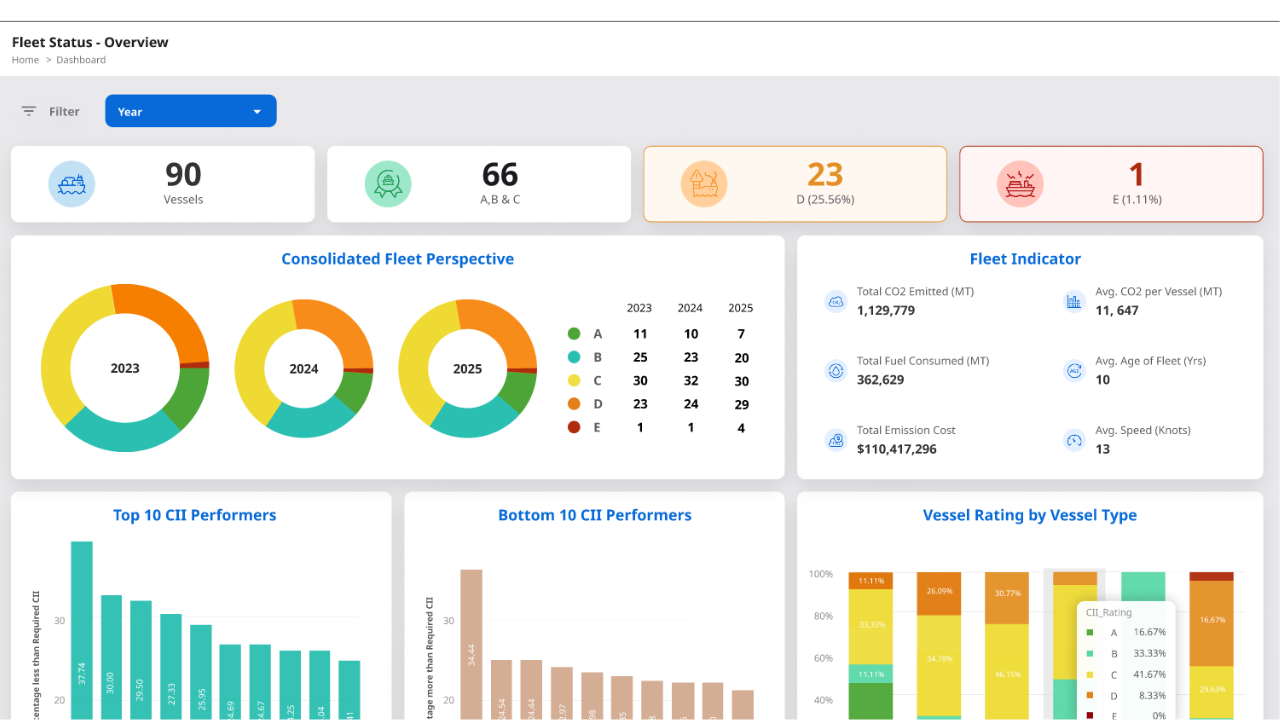Click the red E rating ship icon
Image resolution: width=1280 pixels, height=720 pixels.
click(1020, 184)
